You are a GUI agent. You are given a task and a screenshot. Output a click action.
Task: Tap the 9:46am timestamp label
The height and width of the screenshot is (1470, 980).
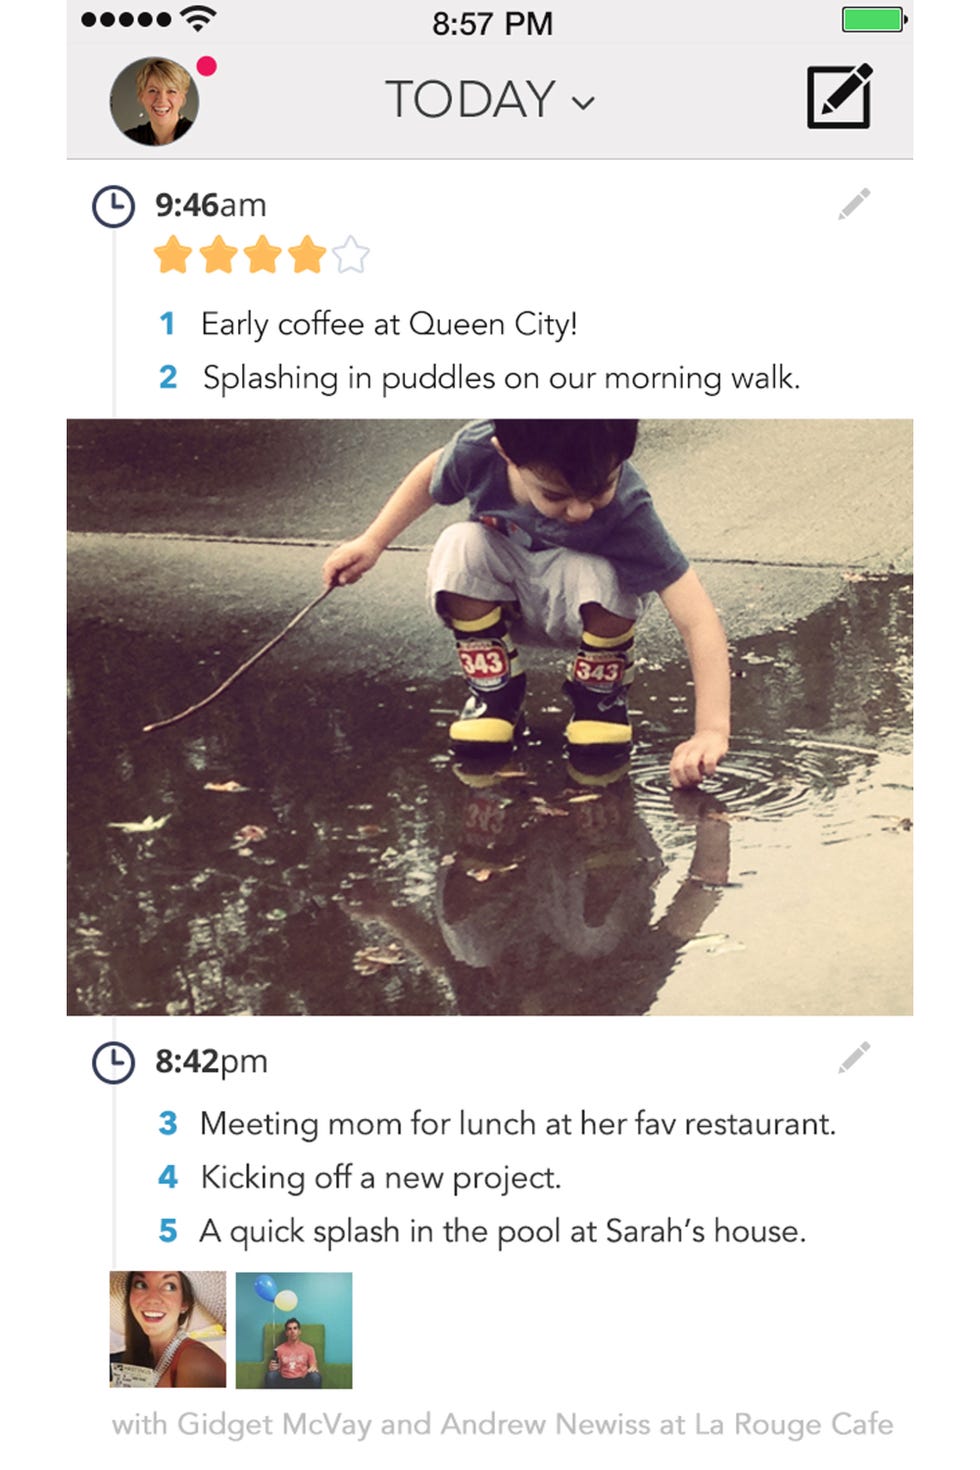pos(210,205)
